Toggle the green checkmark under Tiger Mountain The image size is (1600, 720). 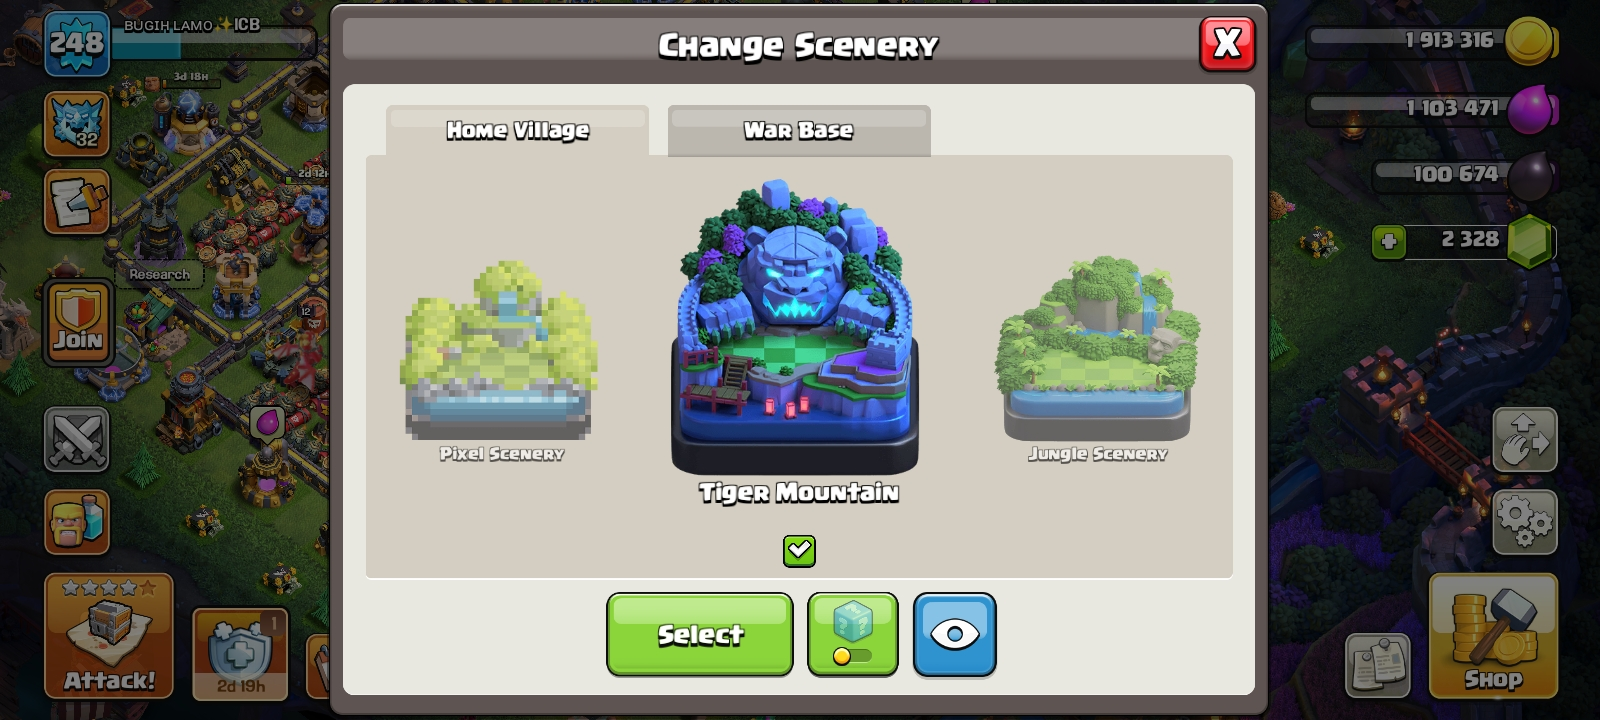[799, 551]
